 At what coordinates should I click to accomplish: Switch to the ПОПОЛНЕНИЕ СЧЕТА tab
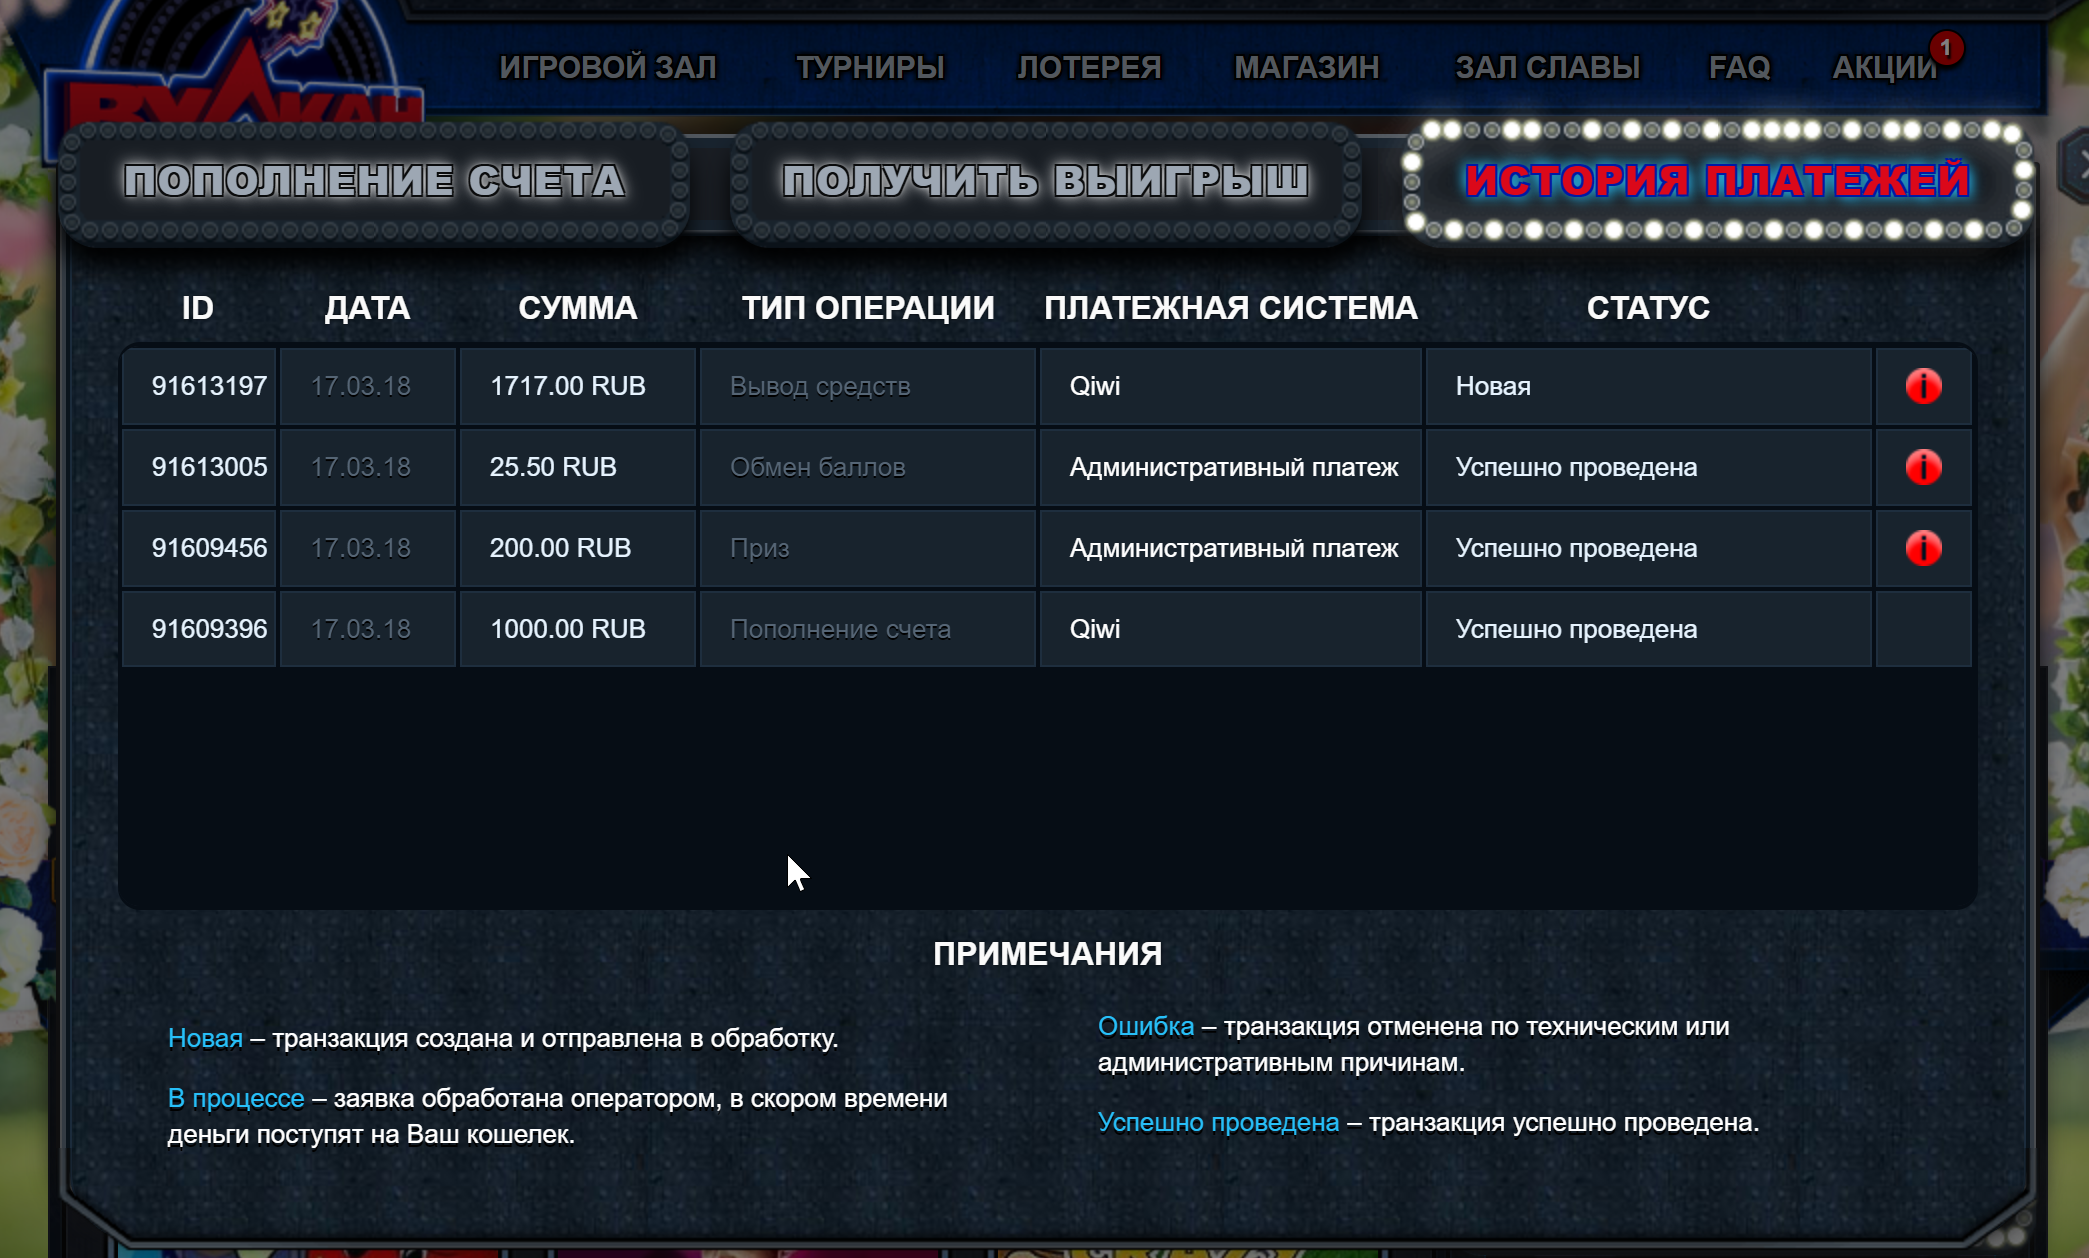(373, 183)
